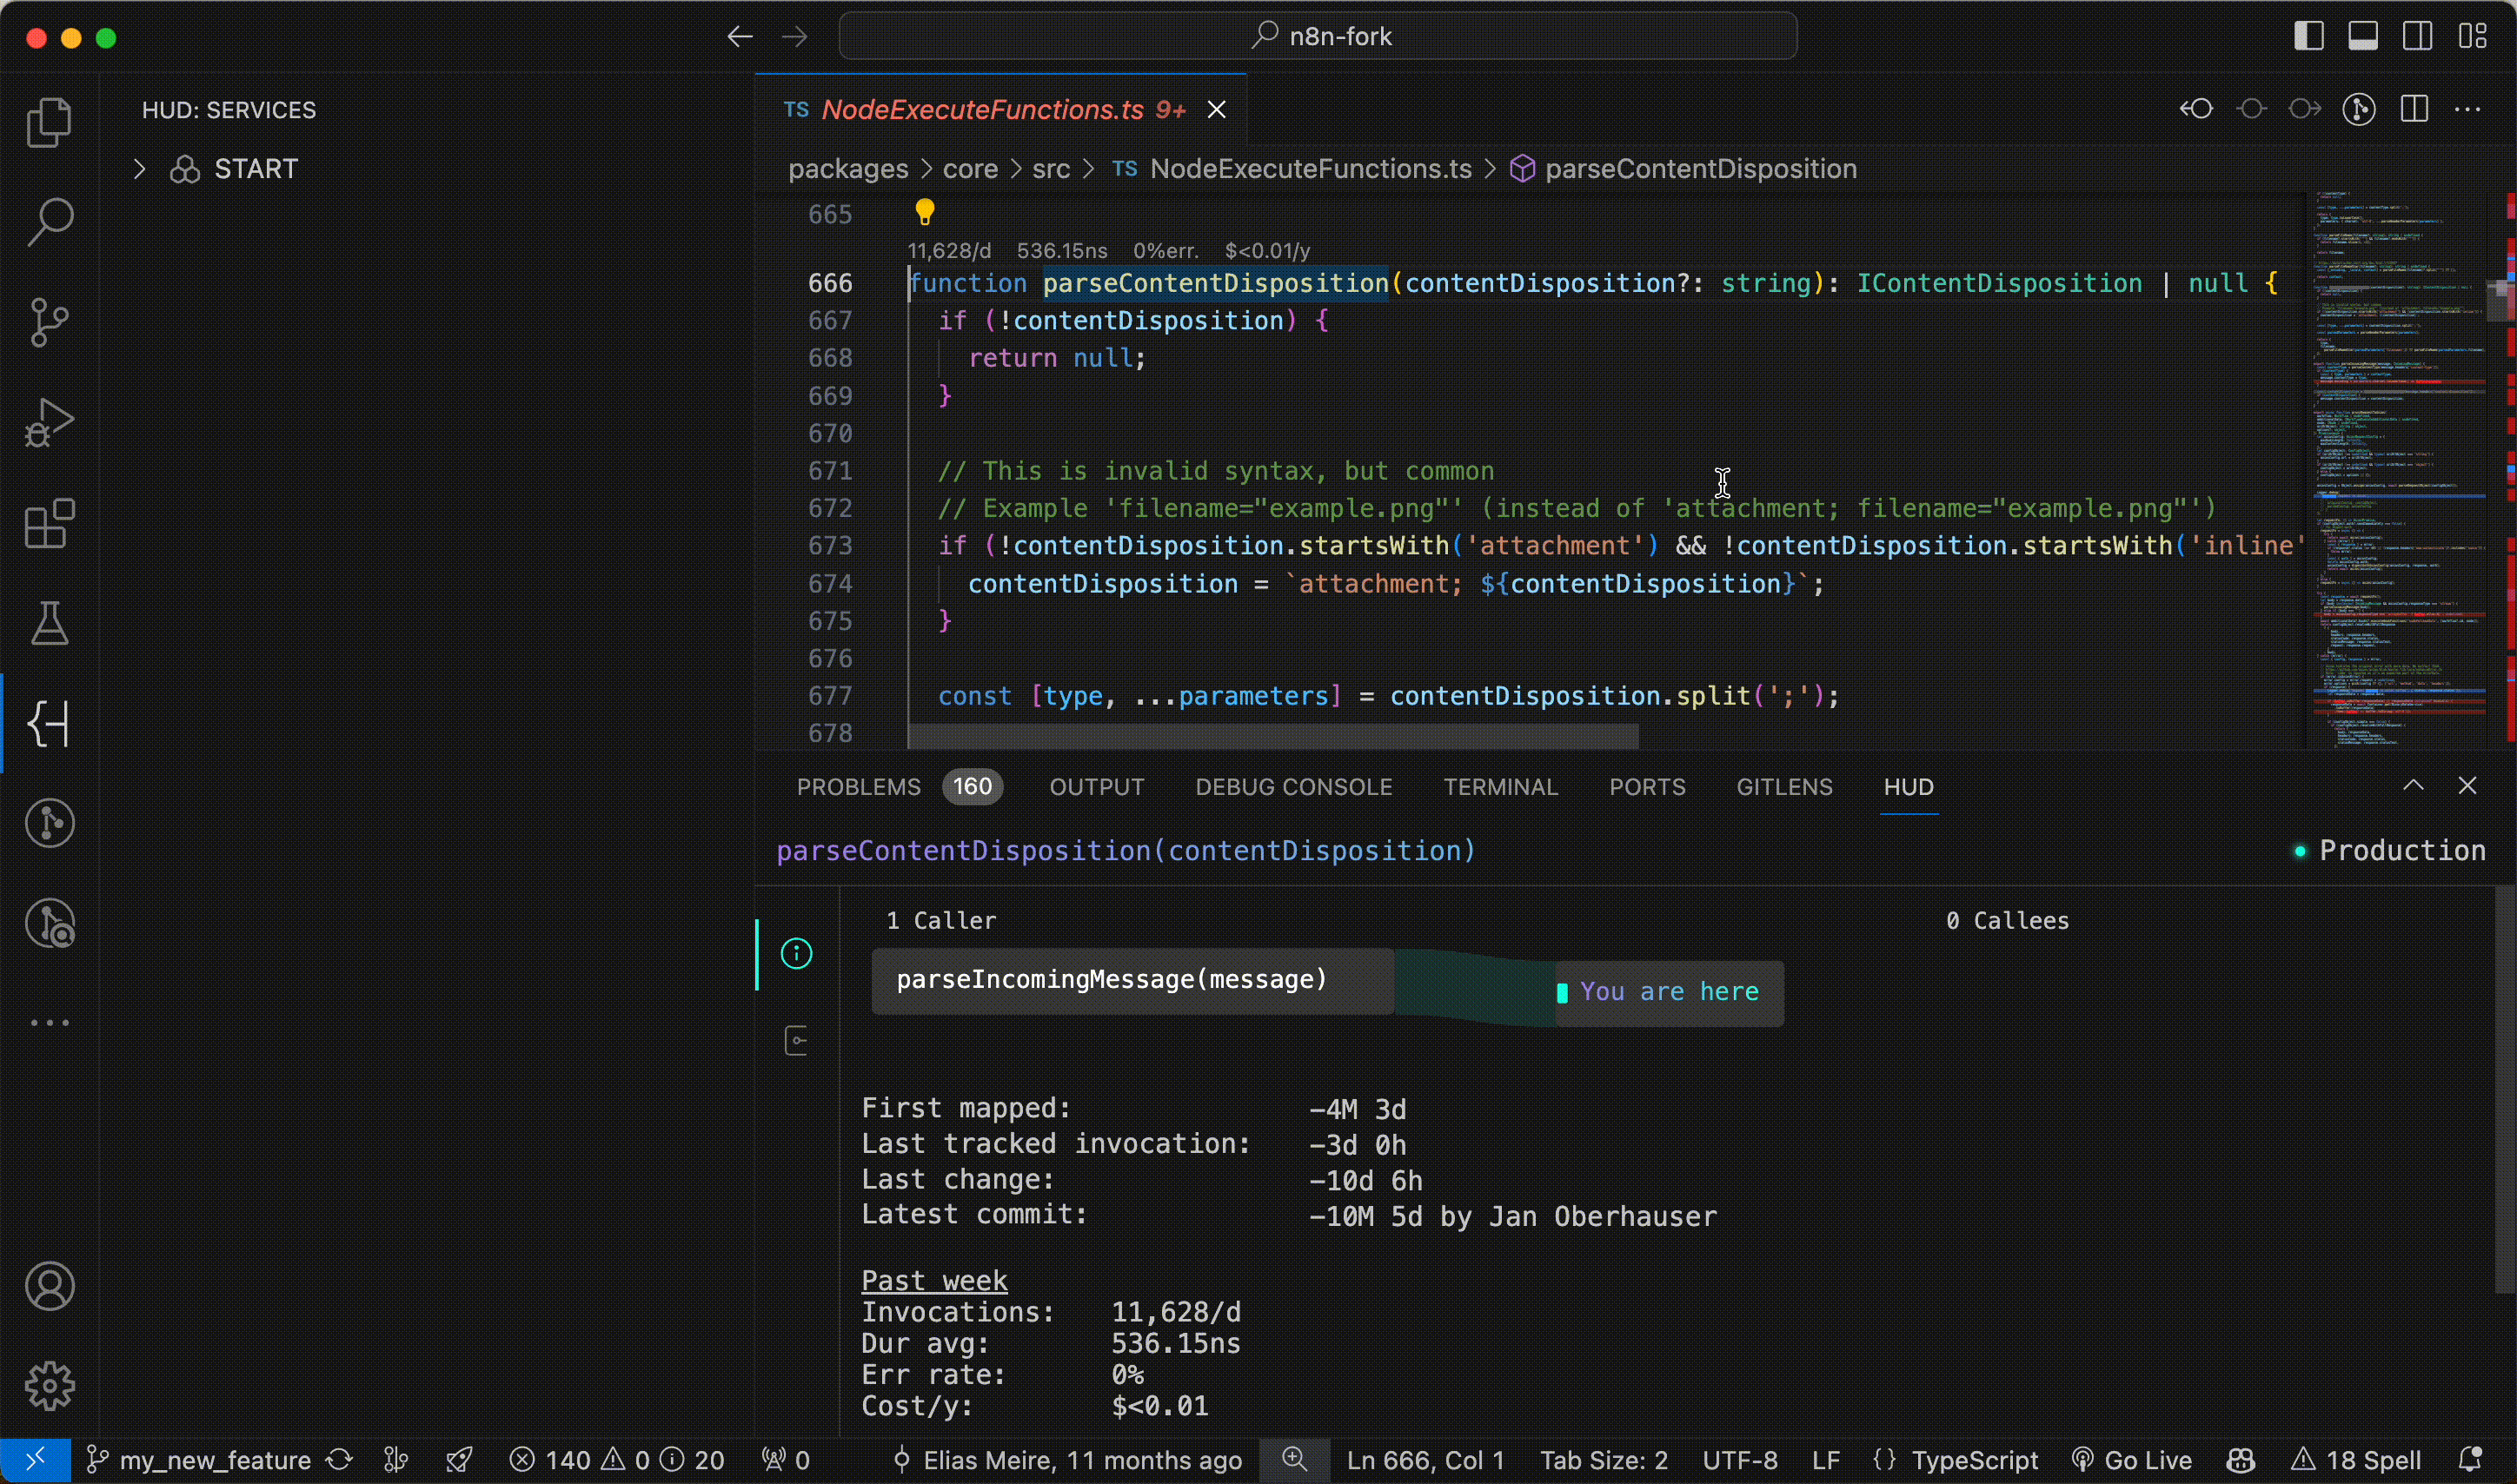Click the lightbulb code action icon
Image resolution: width=2517 pixels, height=1484 pixels.
click(924, 212)
